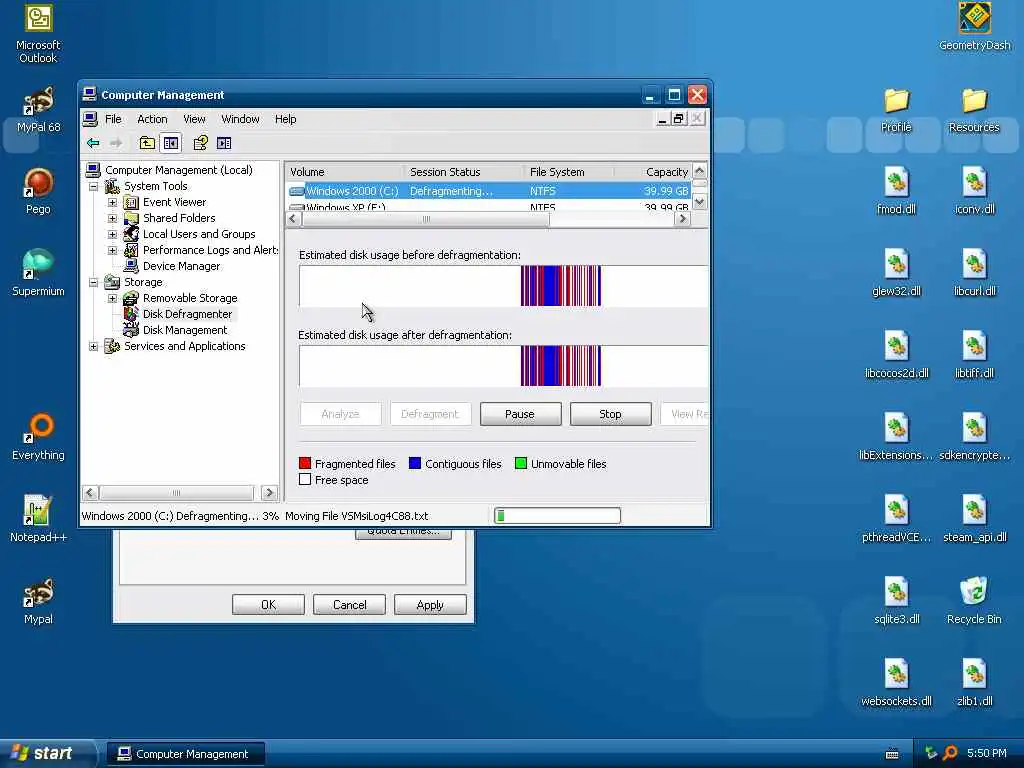This screenshot has height=768, width=1024.
Task: Select libtiff.dll file on desktop
Action: pos(974,356)
